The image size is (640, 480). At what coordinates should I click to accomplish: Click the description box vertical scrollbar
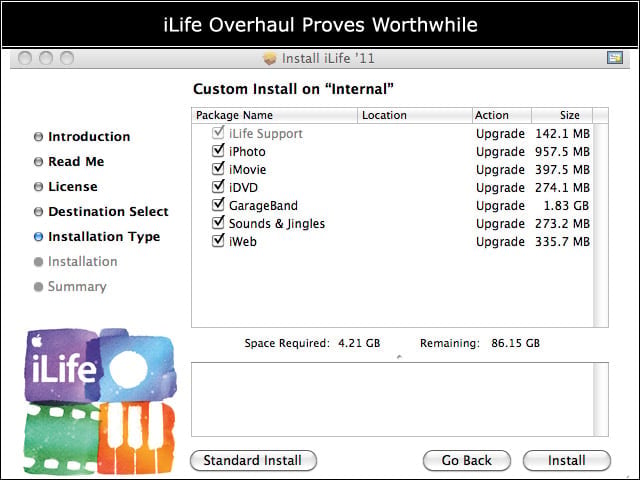point(600,400)
